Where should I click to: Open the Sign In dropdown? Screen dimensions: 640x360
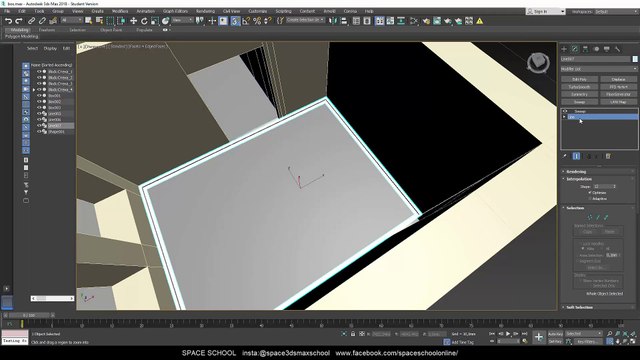[x=546, y=11]
